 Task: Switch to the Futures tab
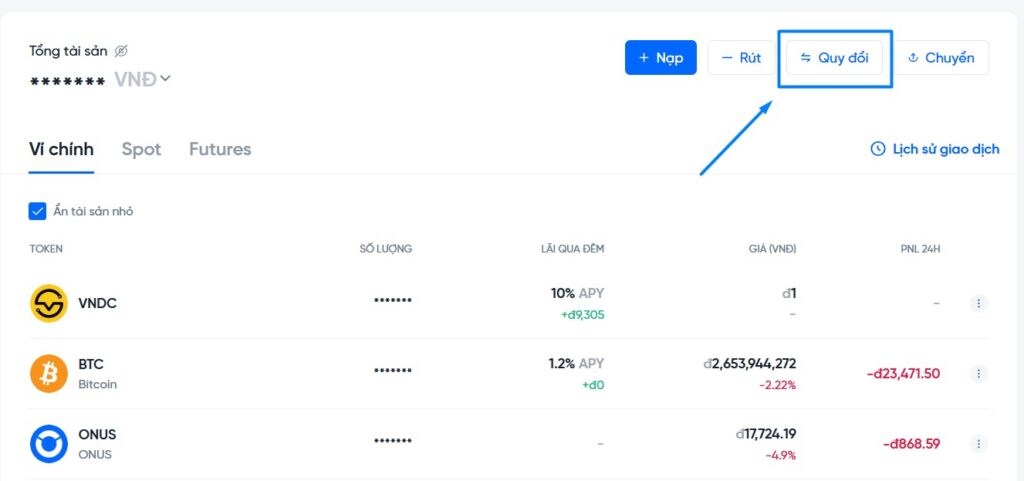[x=220, y=149]
